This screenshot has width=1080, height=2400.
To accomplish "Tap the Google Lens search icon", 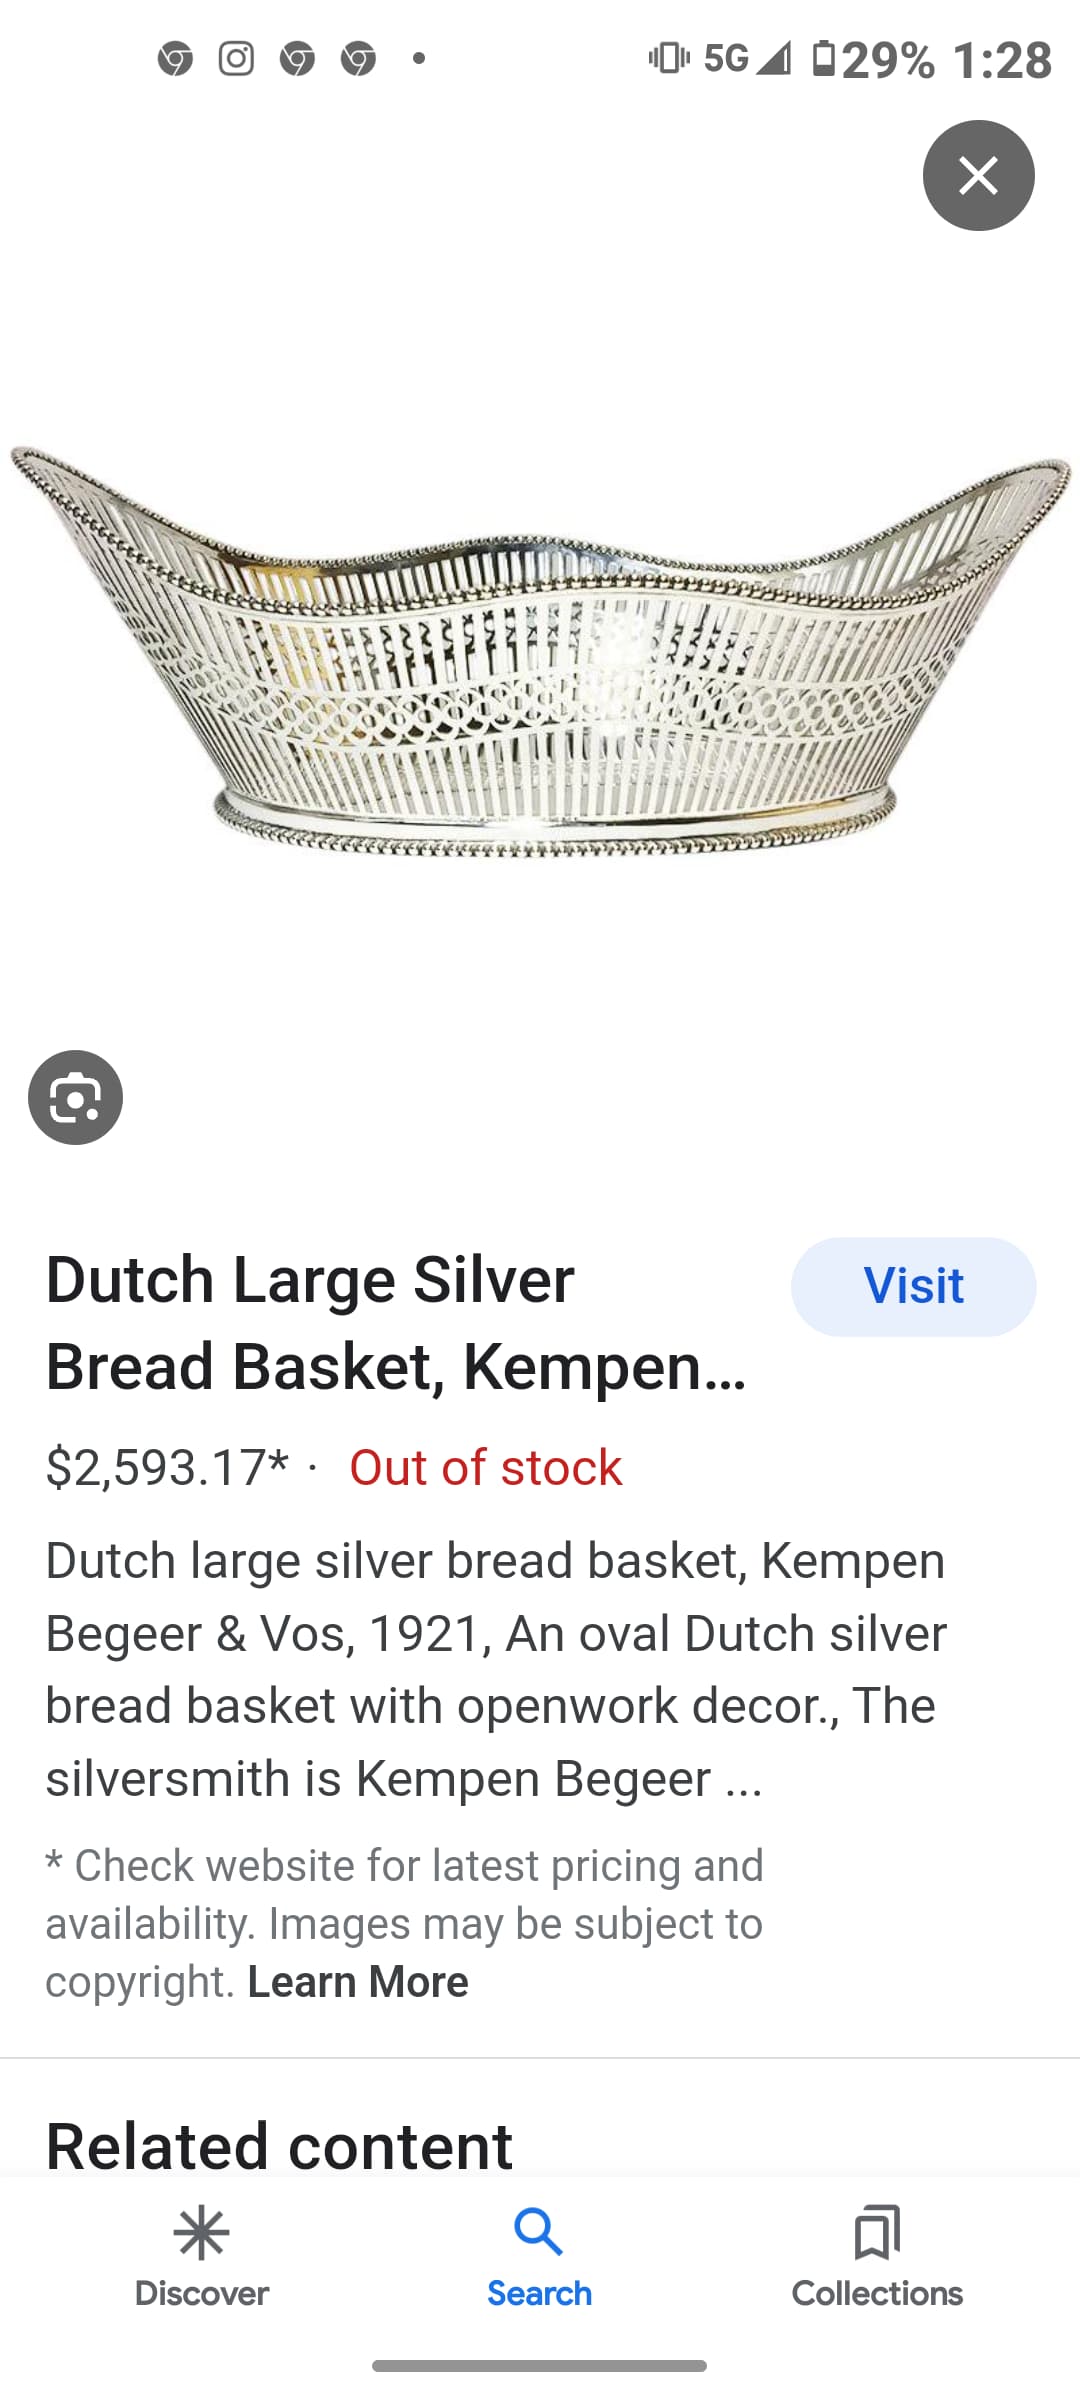I will (76, 1097).
